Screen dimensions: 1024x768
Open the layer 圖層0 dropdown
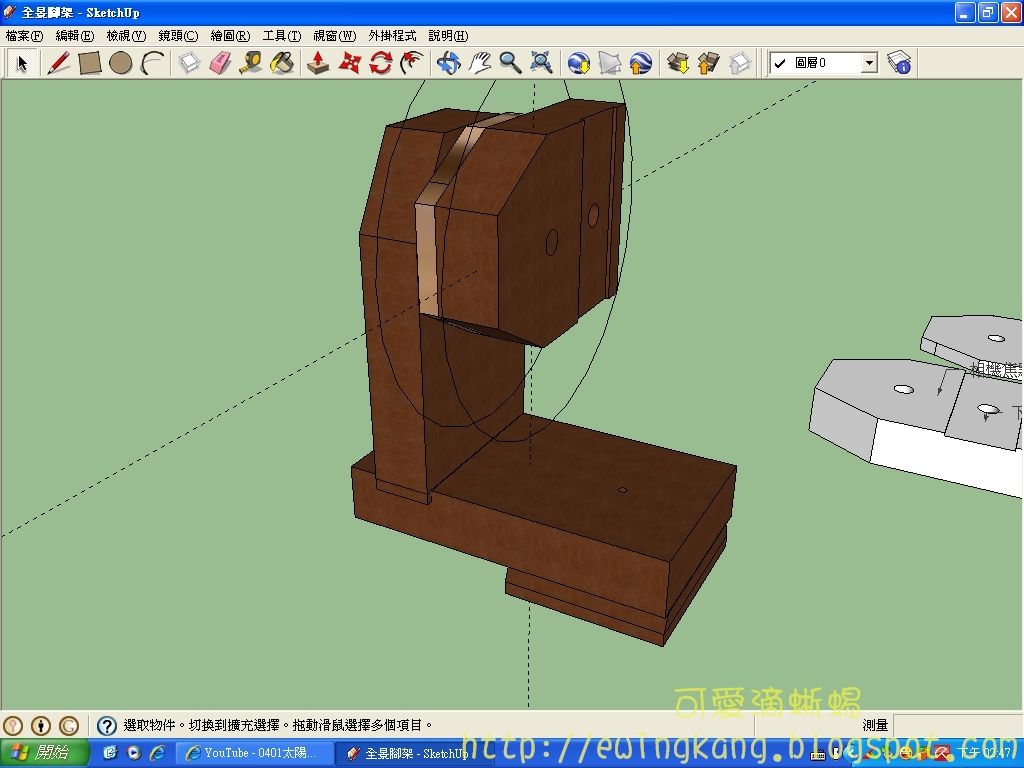click(869, 63)
